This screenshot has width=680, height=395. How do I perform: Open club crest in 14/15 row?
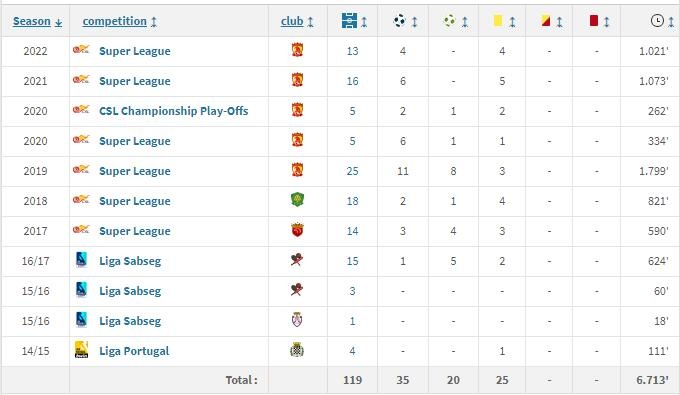tap(297, 350)
